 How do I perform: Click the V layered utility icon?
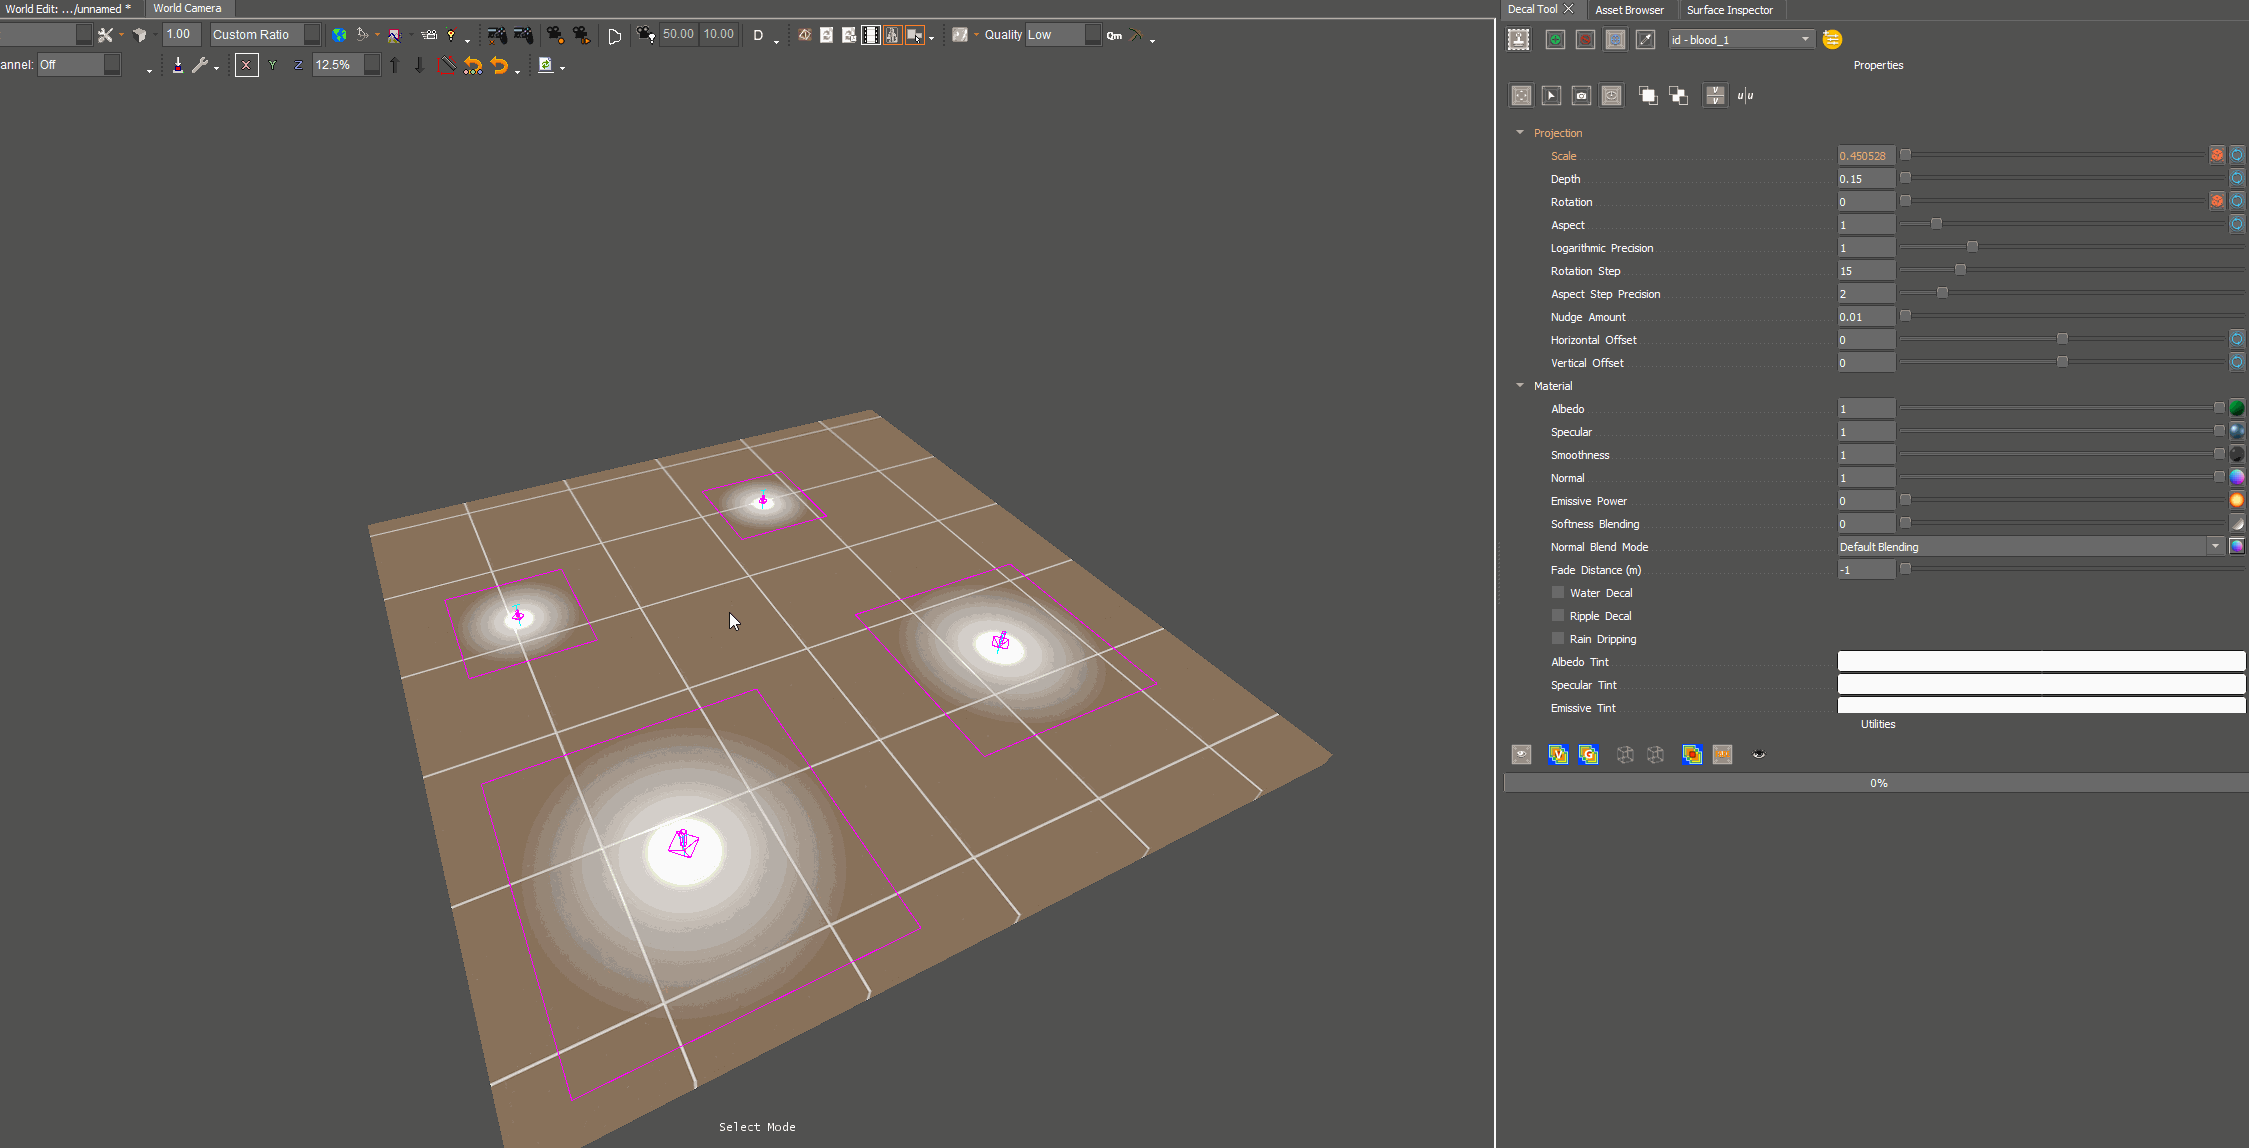click(x=1558, y=755)
